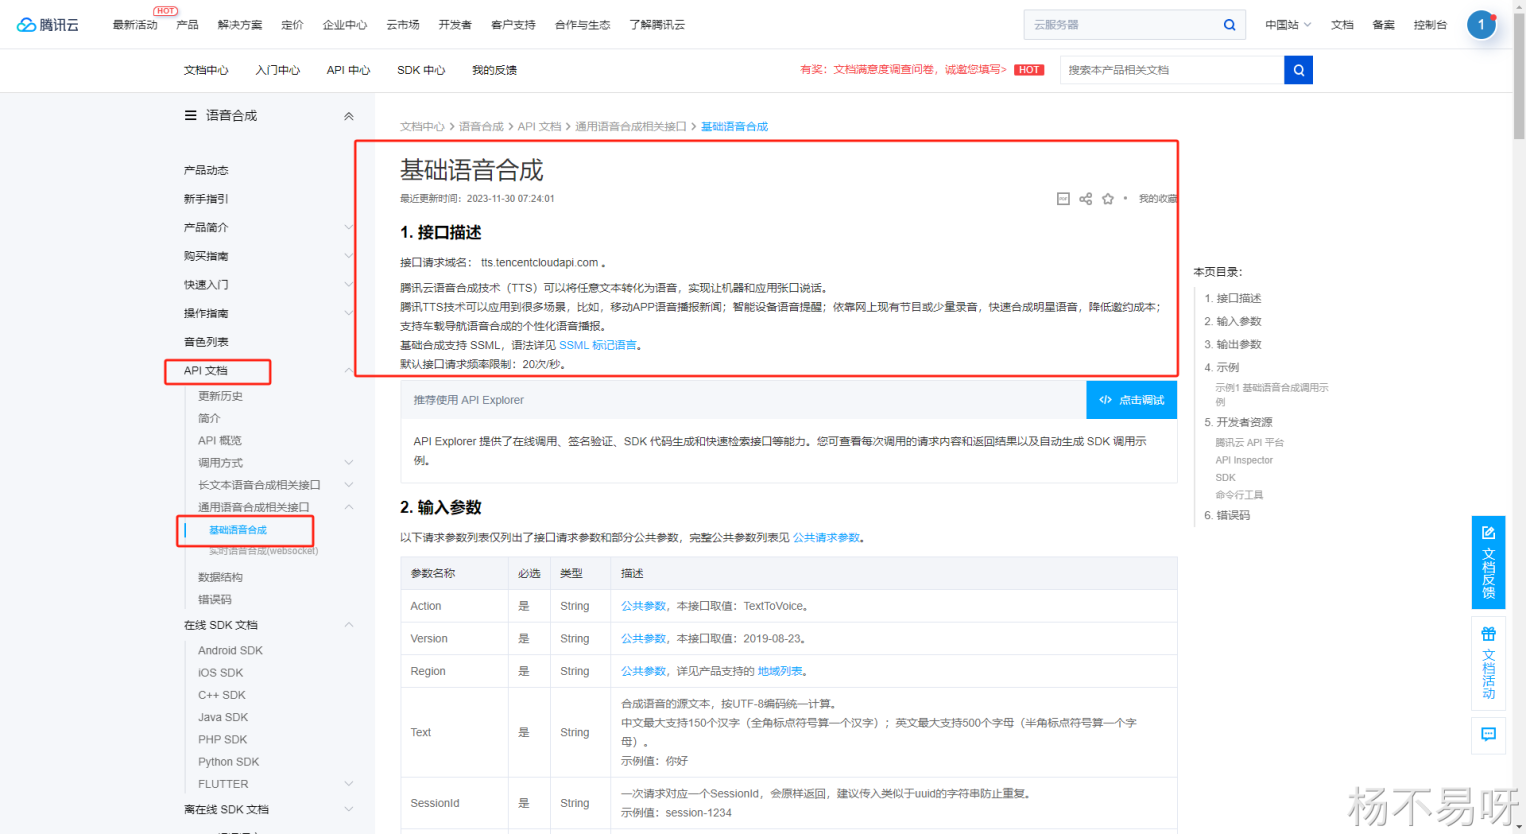
Task: Open the 定价 top menu item
Action: [292, 25]
